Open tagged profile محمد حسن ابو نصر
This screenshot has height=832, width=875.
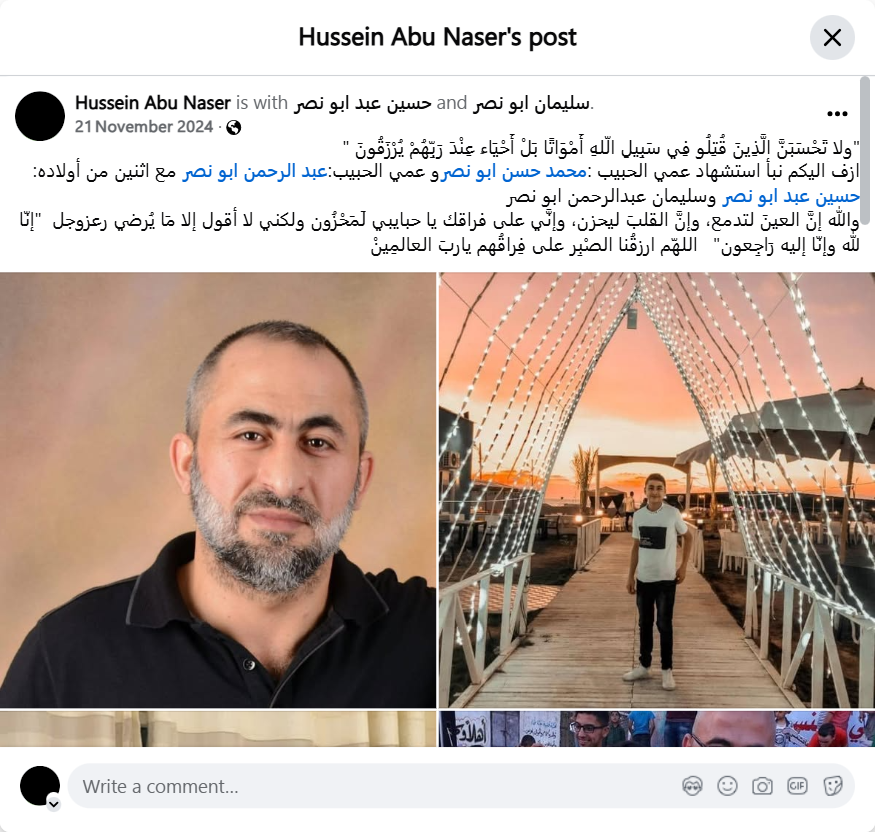[513, 172]
